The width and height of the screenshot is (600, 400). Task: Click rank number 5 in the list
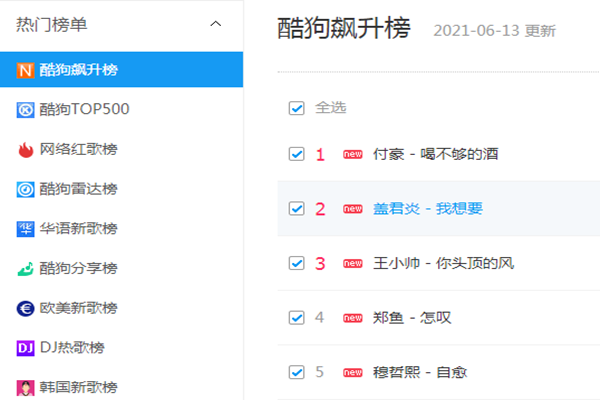[x=320, y=372]
